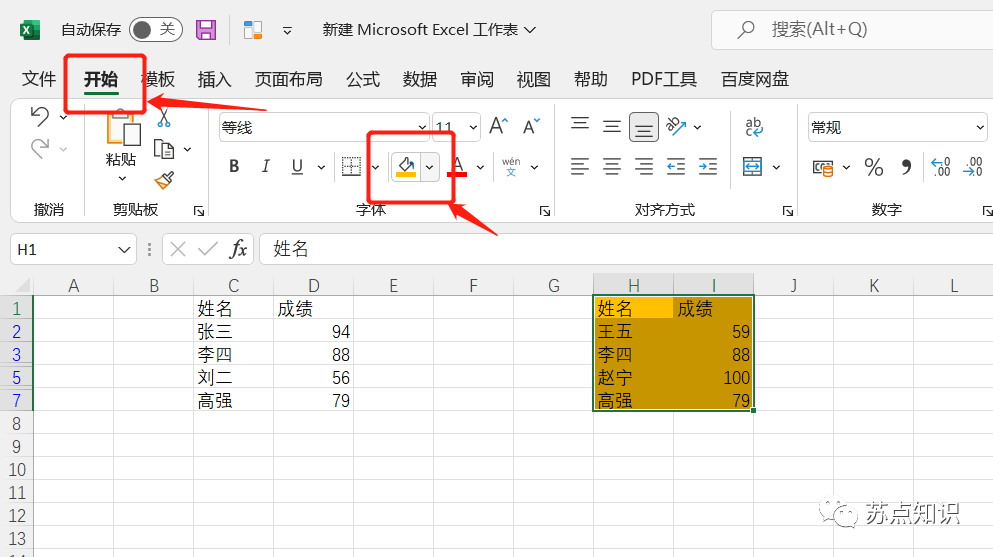This screenshot has height=557, width=993.
Task: Switch to the 公式 tab
Action: pyautogui.click(x=363, y=79)
